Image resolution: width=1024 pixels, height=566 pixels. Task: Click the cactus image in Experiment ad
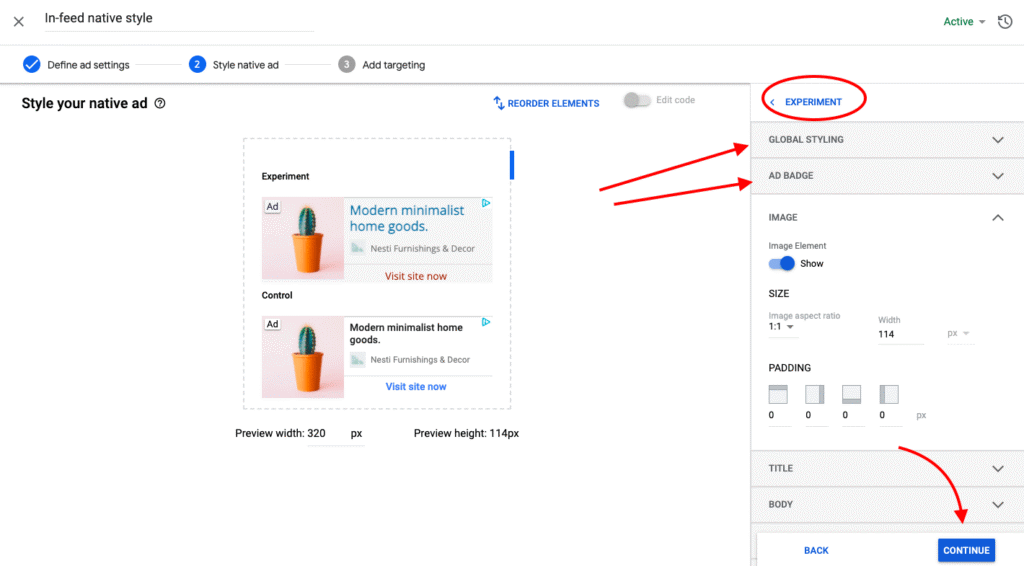click(x=303, y=239)
